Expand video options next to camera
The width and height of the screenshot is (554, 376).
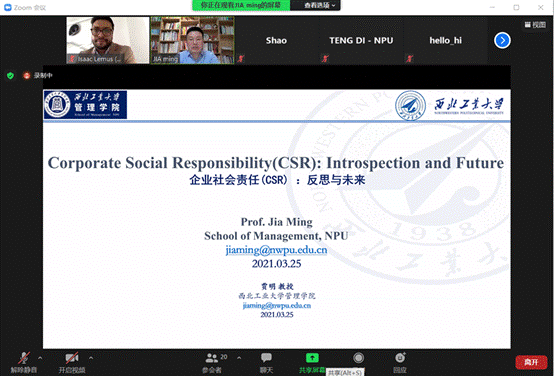tap(91, 358)
